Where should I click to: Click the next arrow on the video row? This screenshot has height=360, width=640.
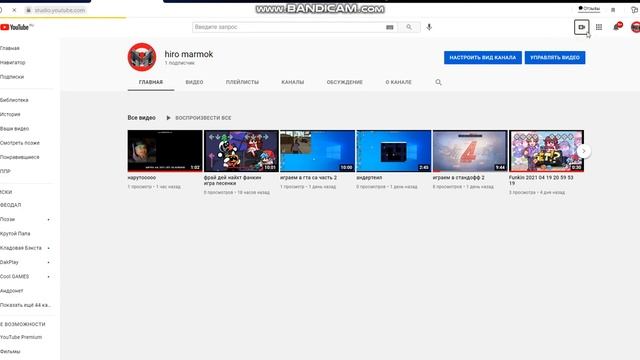point(584,151)
